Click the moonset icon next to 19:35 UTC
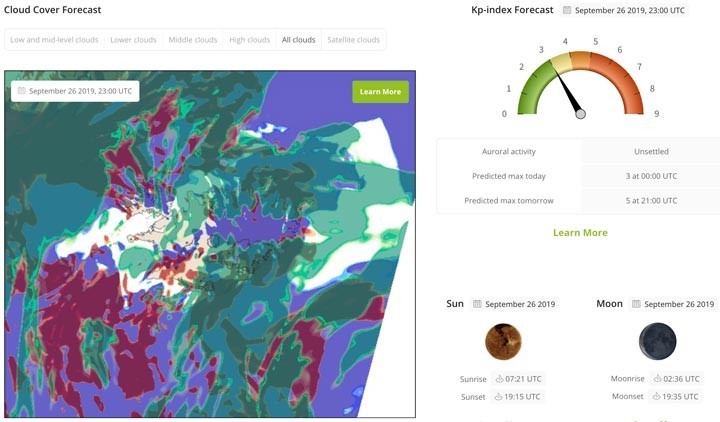The image size is (720, 422). (657, 397)
